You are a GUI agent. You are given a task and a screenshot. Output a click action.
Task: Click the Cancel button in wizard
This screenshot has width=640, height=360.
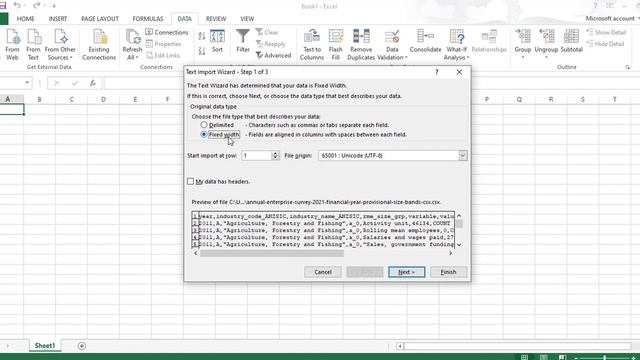click(323, 272)
